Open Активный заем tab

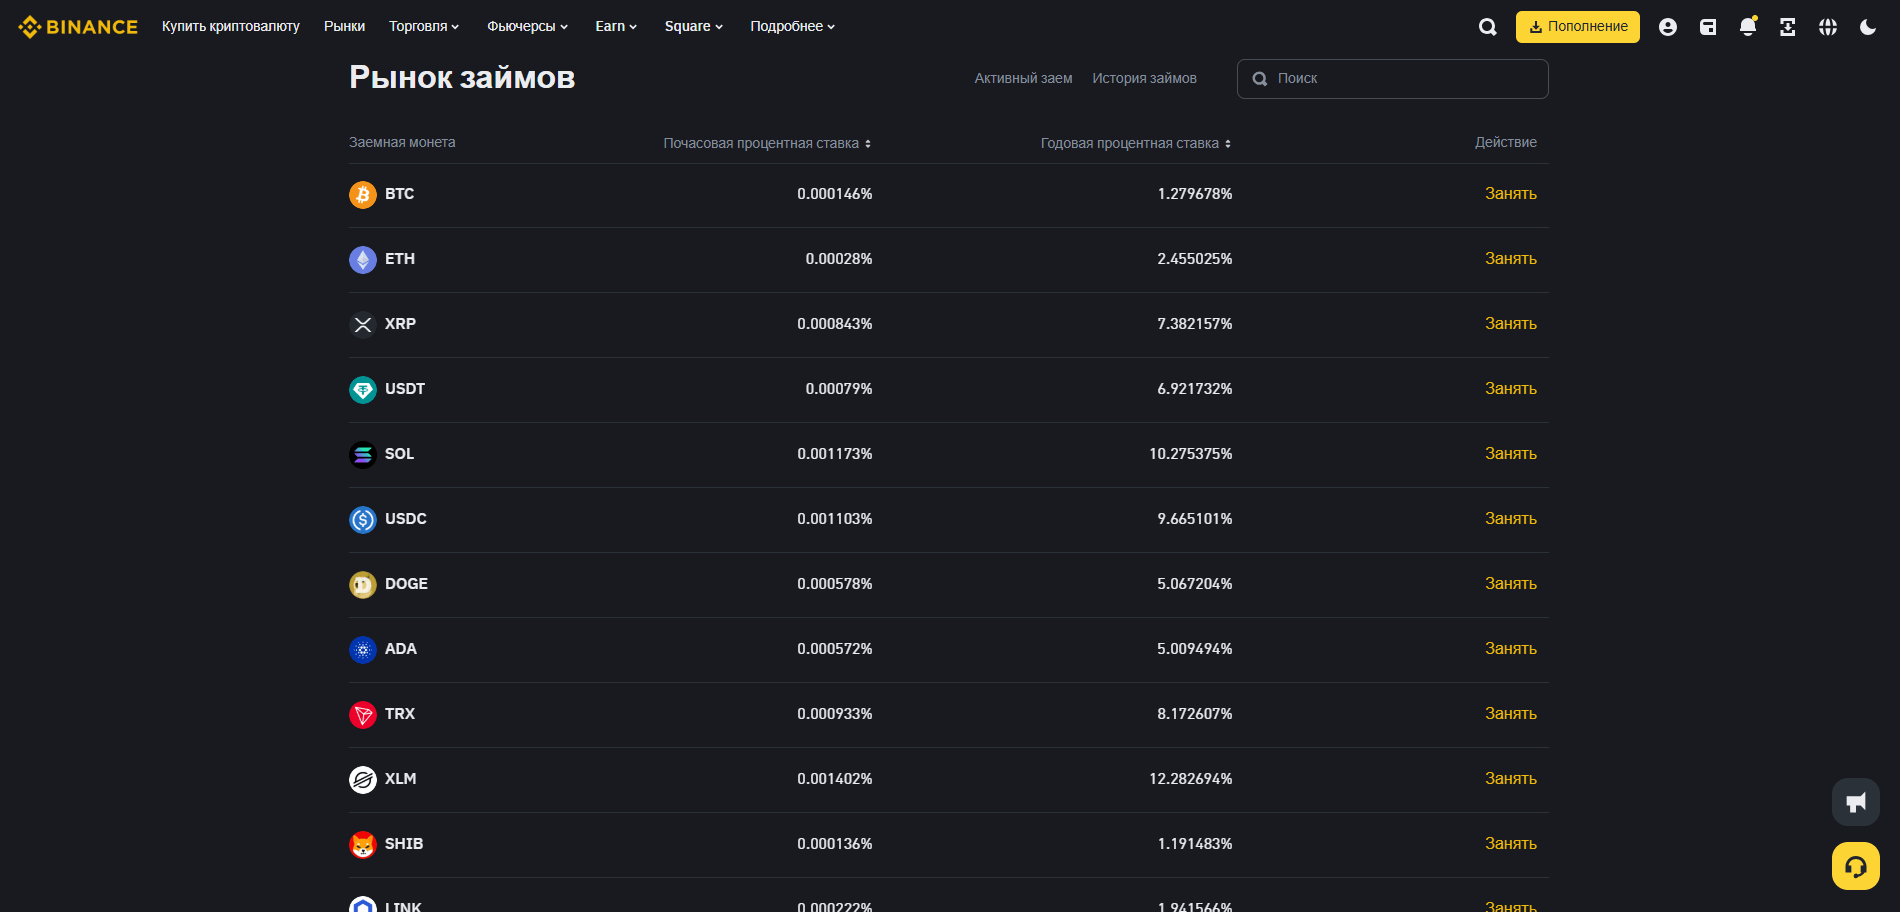(1023, 78)
